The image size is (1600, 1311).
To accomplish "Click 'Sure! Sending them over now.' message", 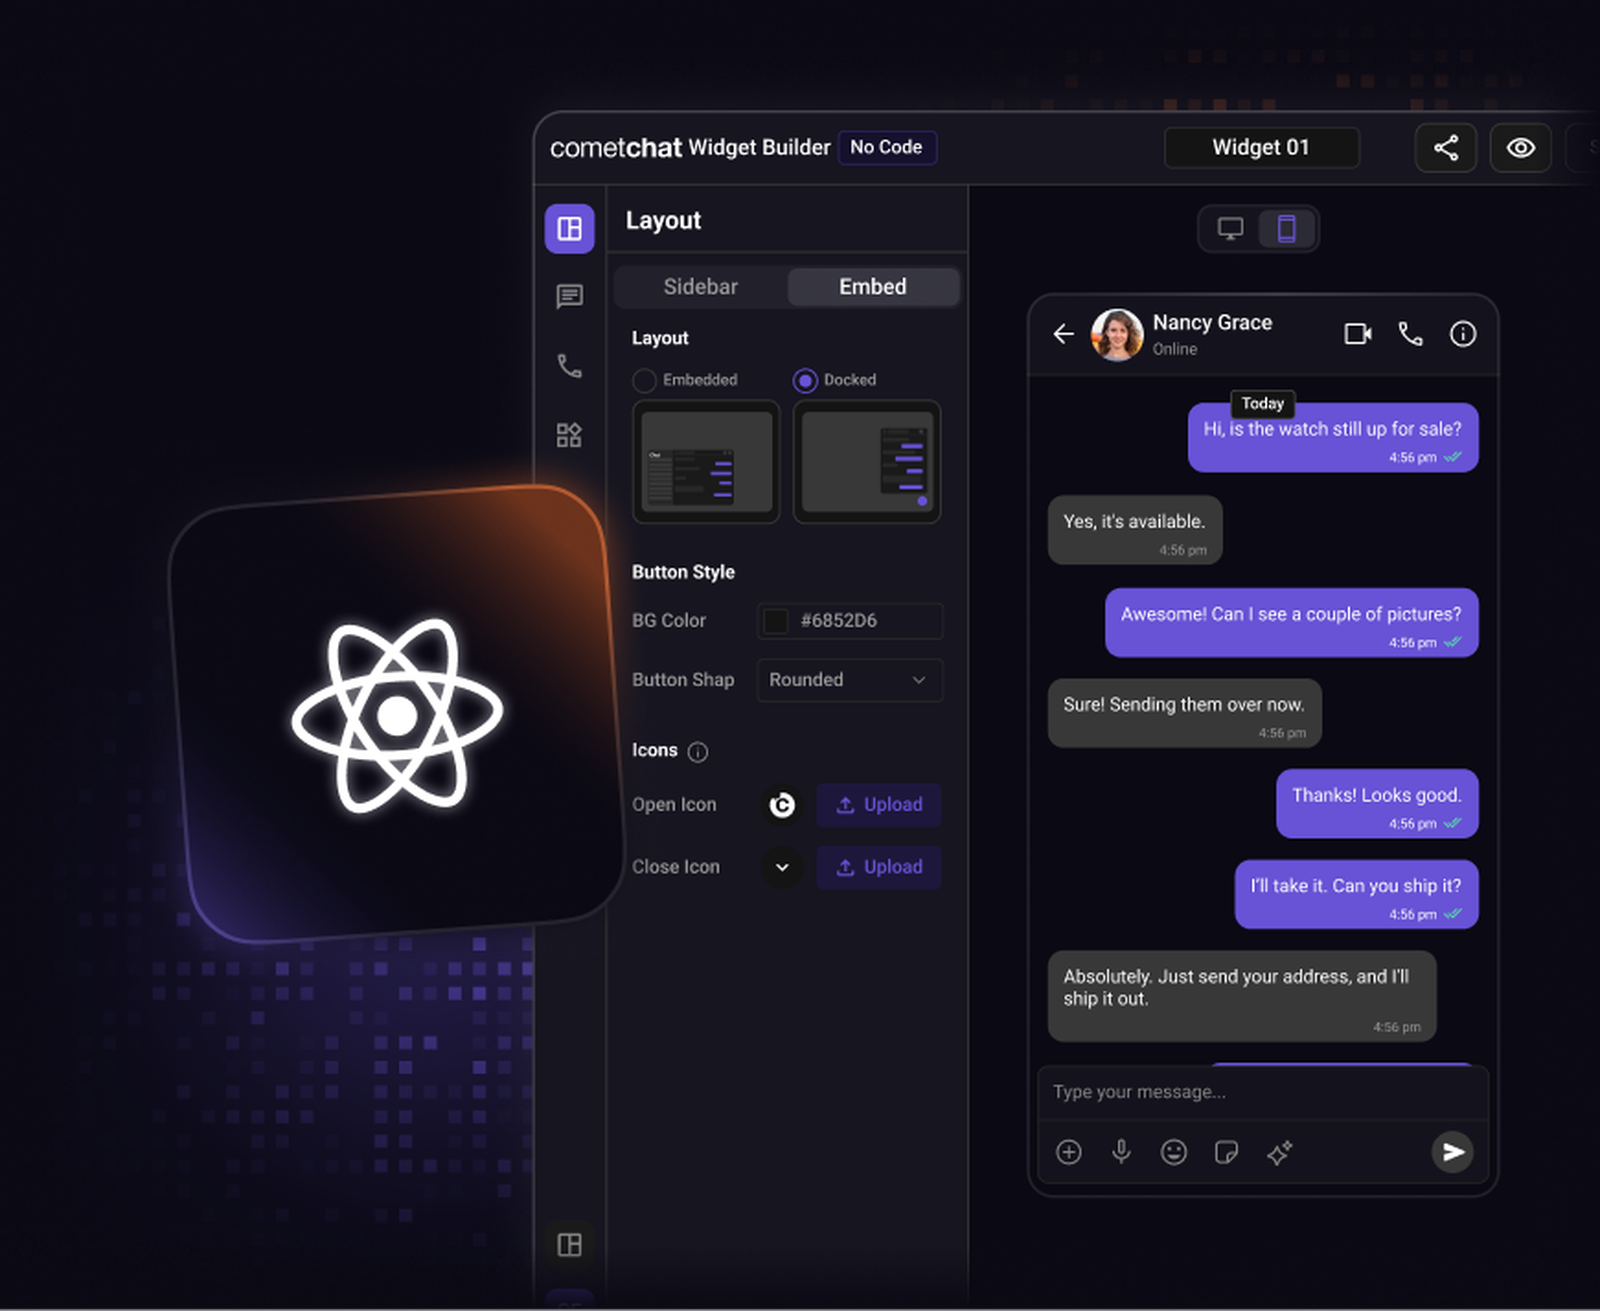I will point(1185,713).
